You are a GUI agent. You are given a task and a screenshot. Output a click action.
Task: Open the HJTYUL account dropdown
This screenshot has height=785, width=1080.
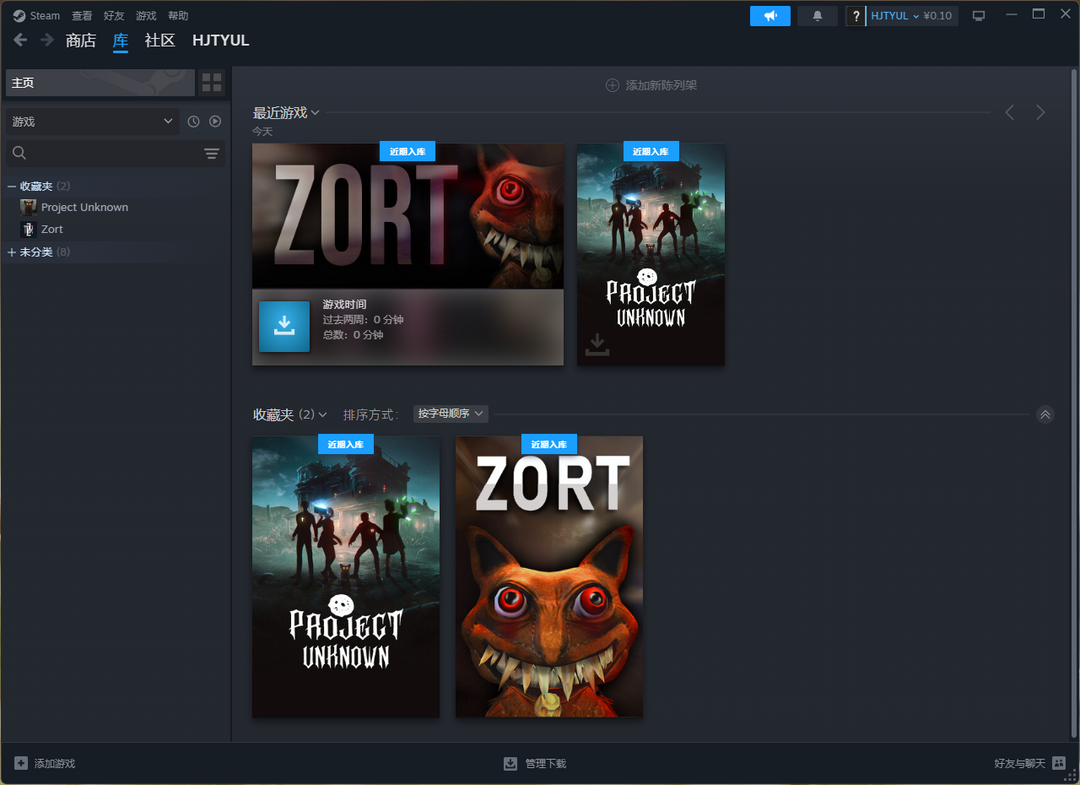click(x=894, y=16)
